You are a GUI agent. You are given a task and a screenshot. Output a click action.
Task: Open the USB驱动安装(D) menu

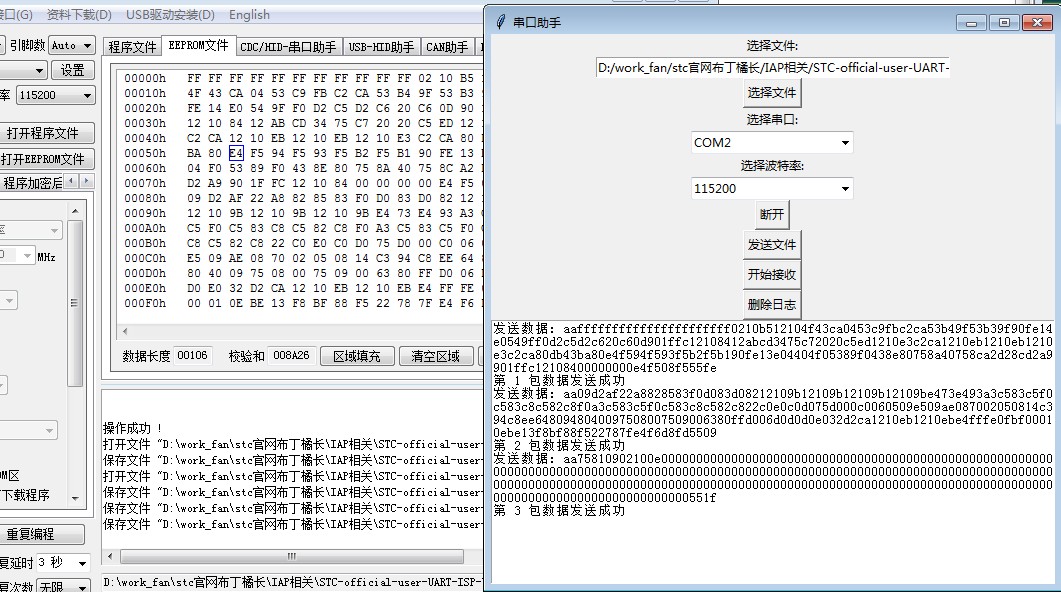(x=171, y=14)
